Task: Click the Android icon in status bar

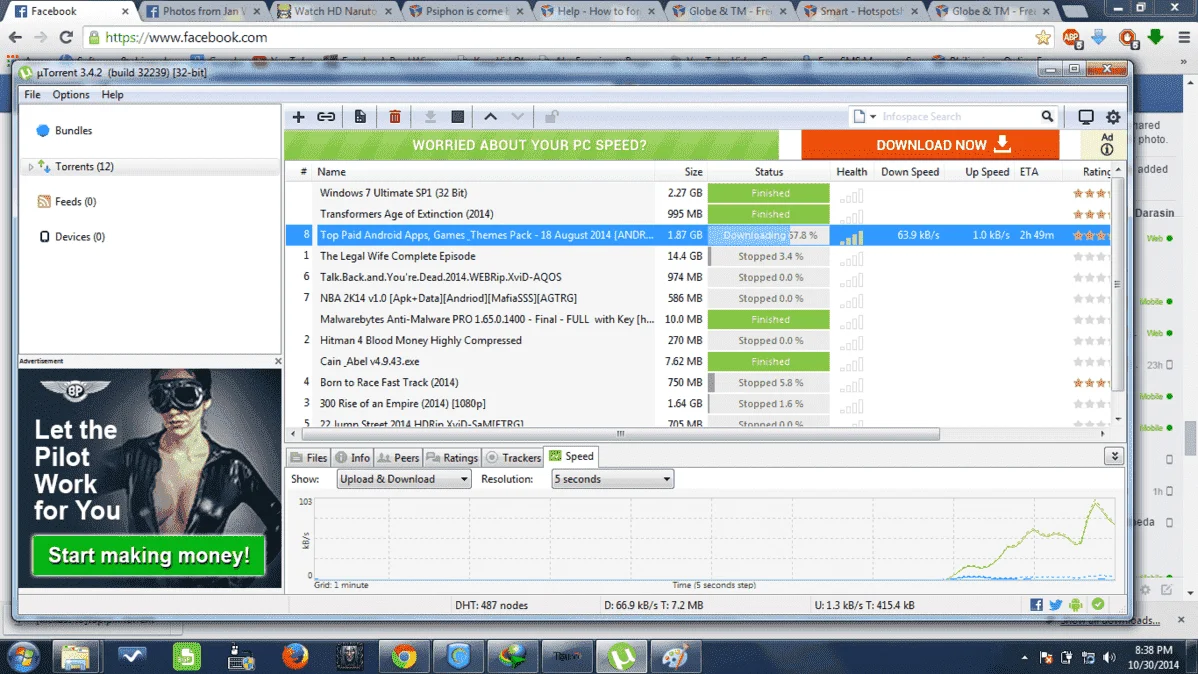Action: (1076, 604)
